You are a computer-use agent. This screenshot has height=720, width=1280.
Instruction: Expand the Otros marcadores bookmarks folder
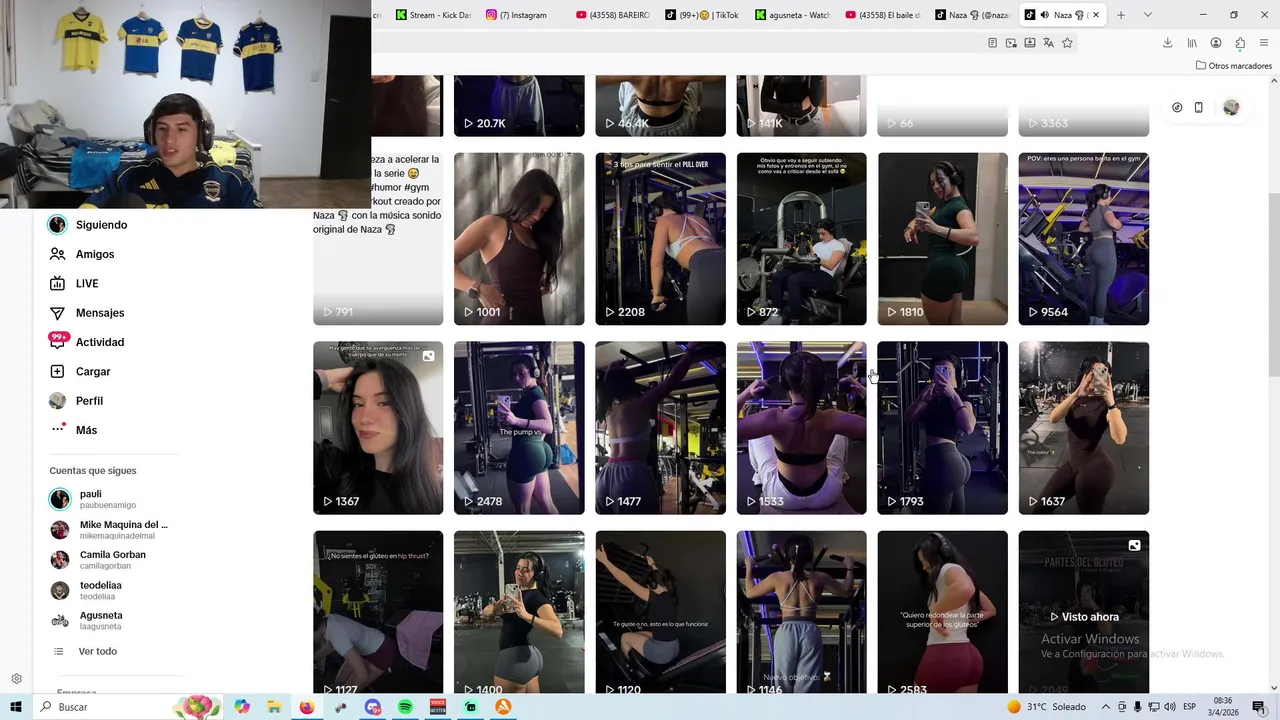pos(1233,66)
